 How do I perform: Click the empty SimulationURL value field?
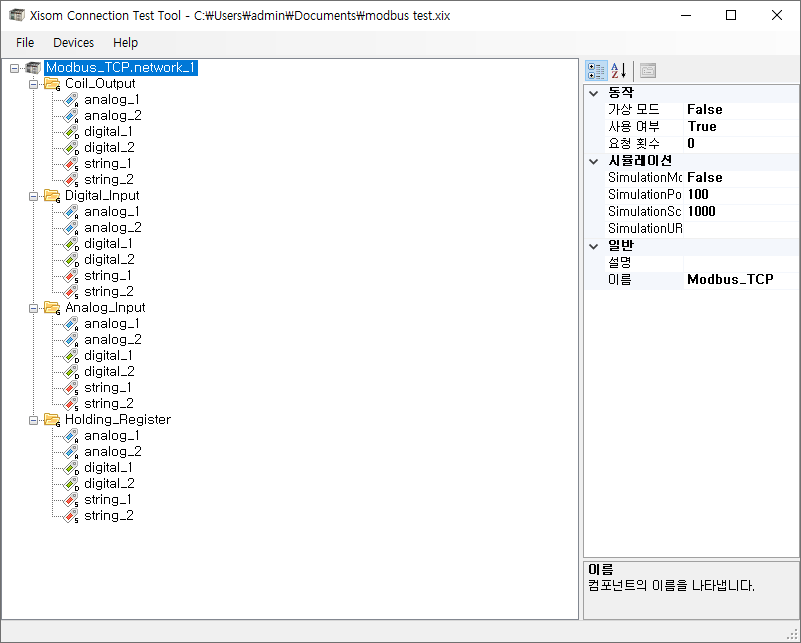tap(741, 228)
